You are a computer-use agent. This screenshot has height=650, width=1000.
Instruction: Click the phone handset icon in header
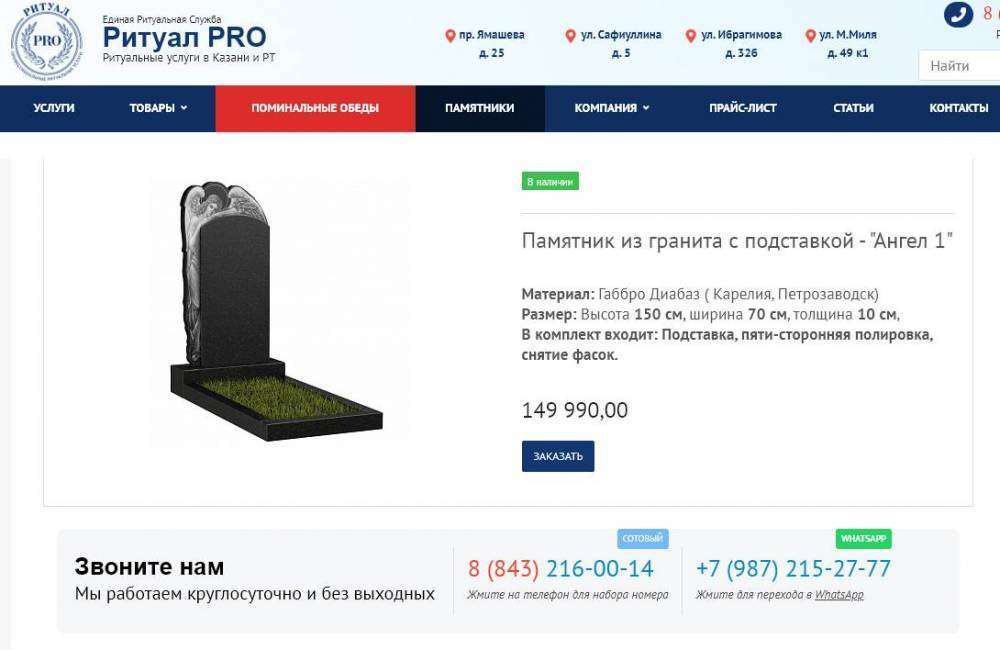pos(959,15)
